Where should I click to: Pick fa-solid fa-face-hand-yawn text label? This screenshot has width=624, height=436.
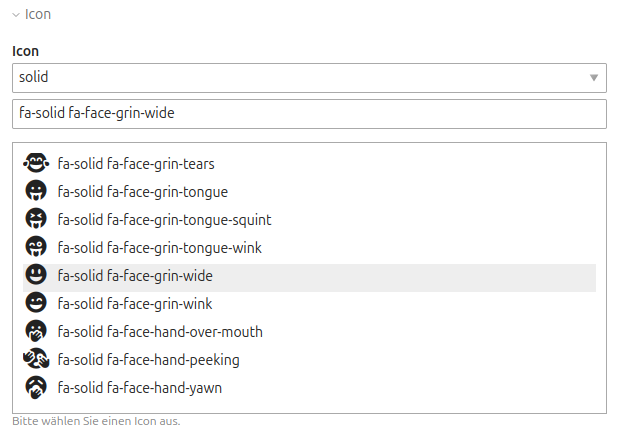(x=140, y=387)
